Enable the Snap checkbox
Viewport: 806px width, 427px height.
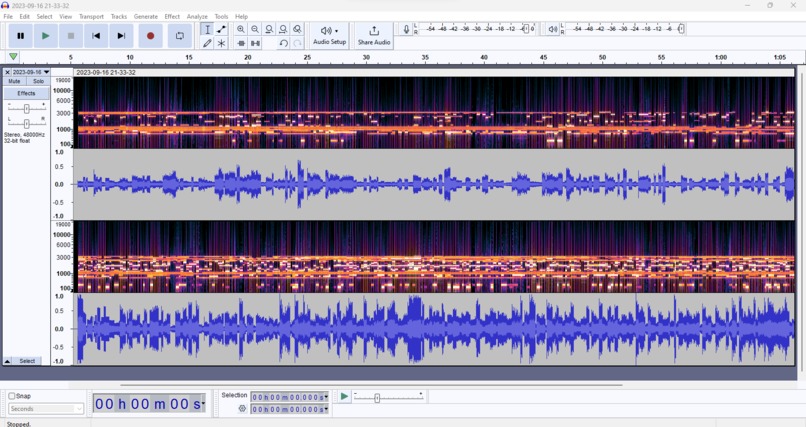(x=12, y=396)
